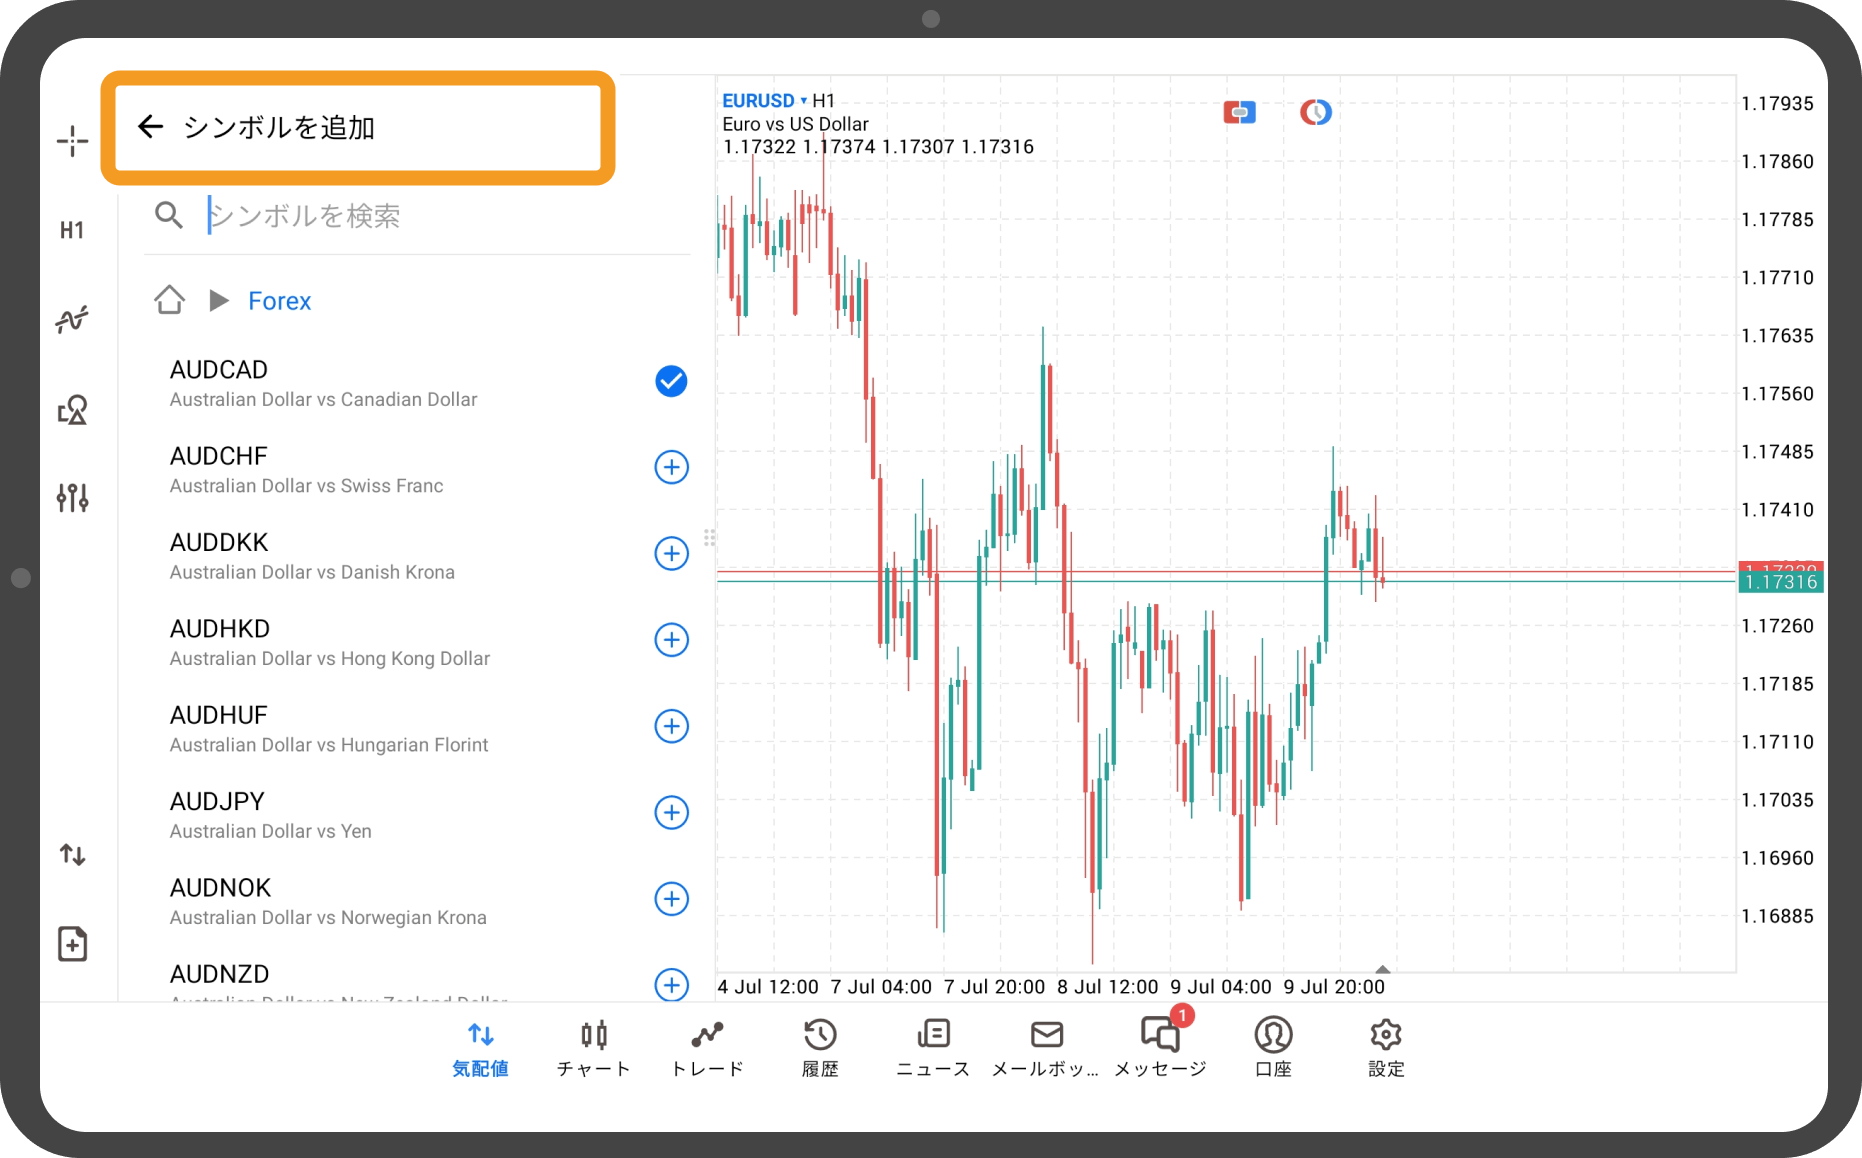
Task: Tap the back arrow beside シンボルを追加
Action: 150,127
